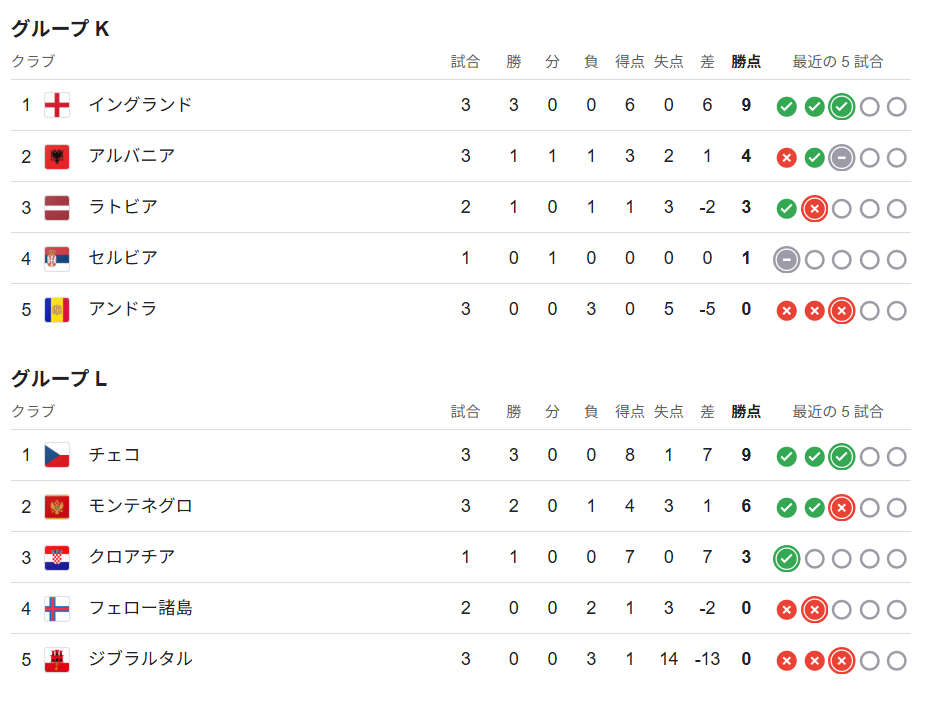This screenshot has height=702, width=925.
Task: Click the Albania flag icon
Action: click(x=57, y=157)
